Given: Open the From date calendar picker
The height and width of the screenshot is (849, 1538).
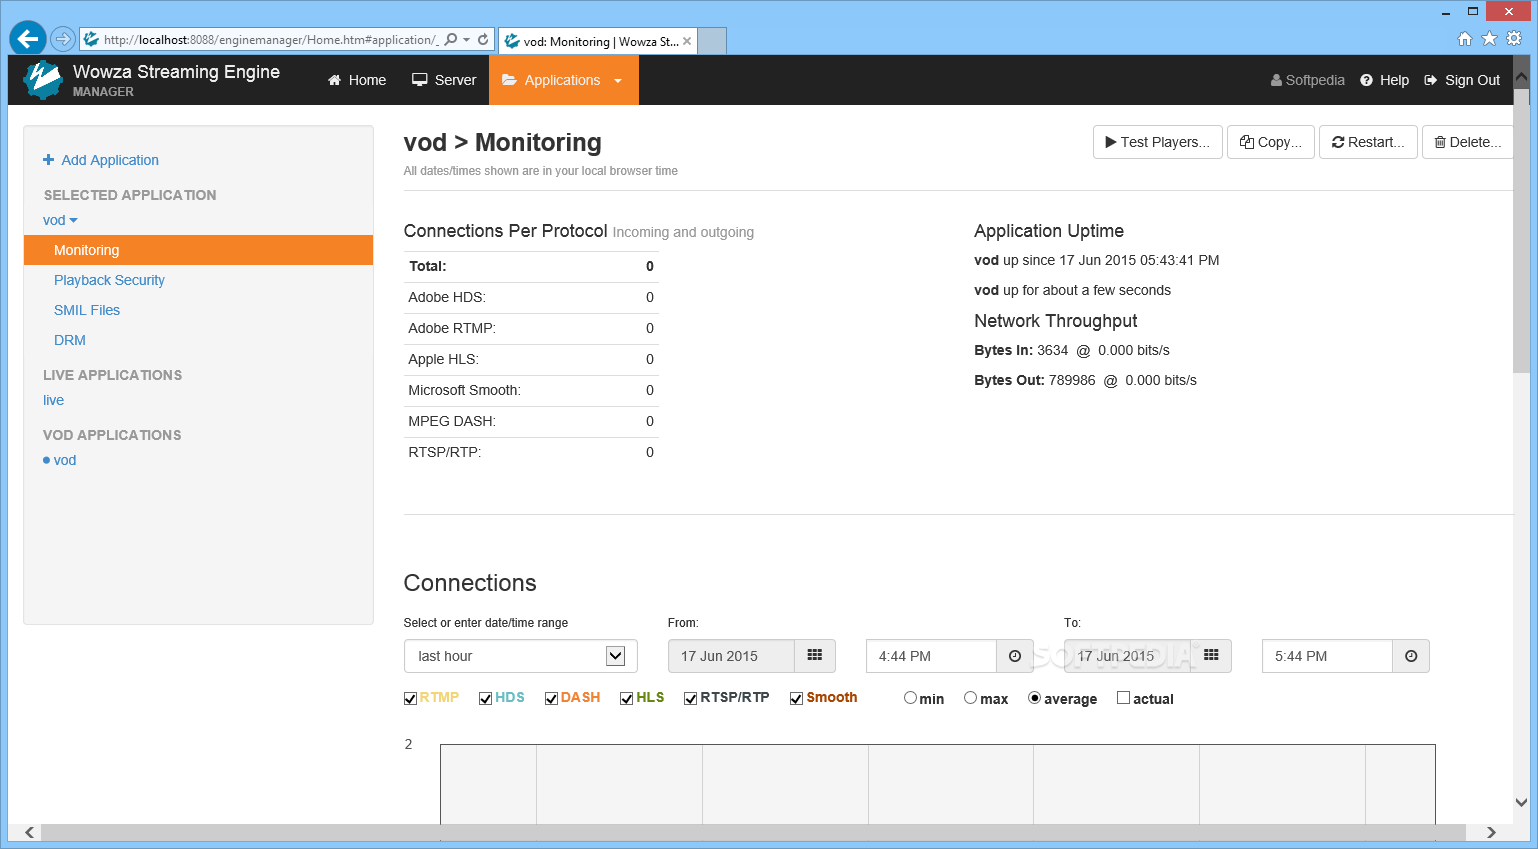Looking at the screenshot, I should (815, 656).
